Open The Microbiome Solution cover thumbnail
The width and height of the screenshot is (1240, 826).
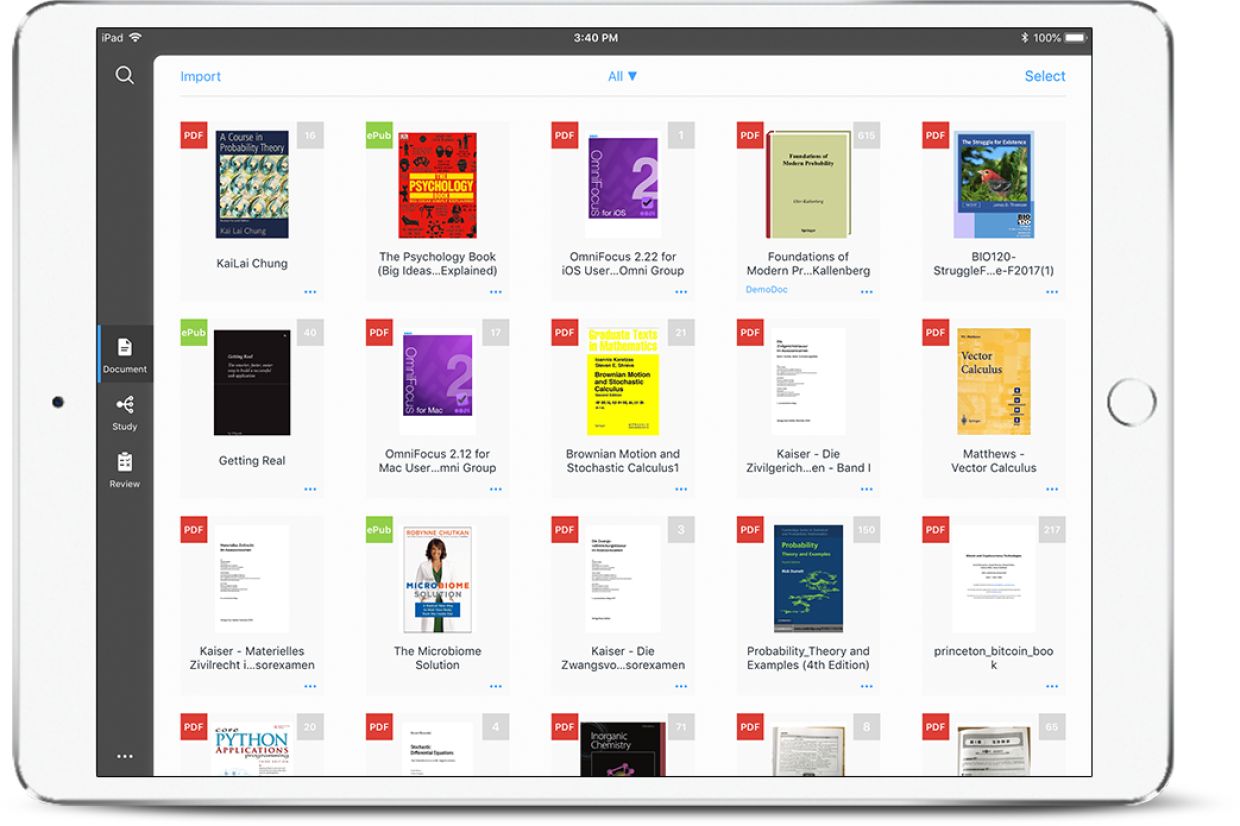(437, 578)
